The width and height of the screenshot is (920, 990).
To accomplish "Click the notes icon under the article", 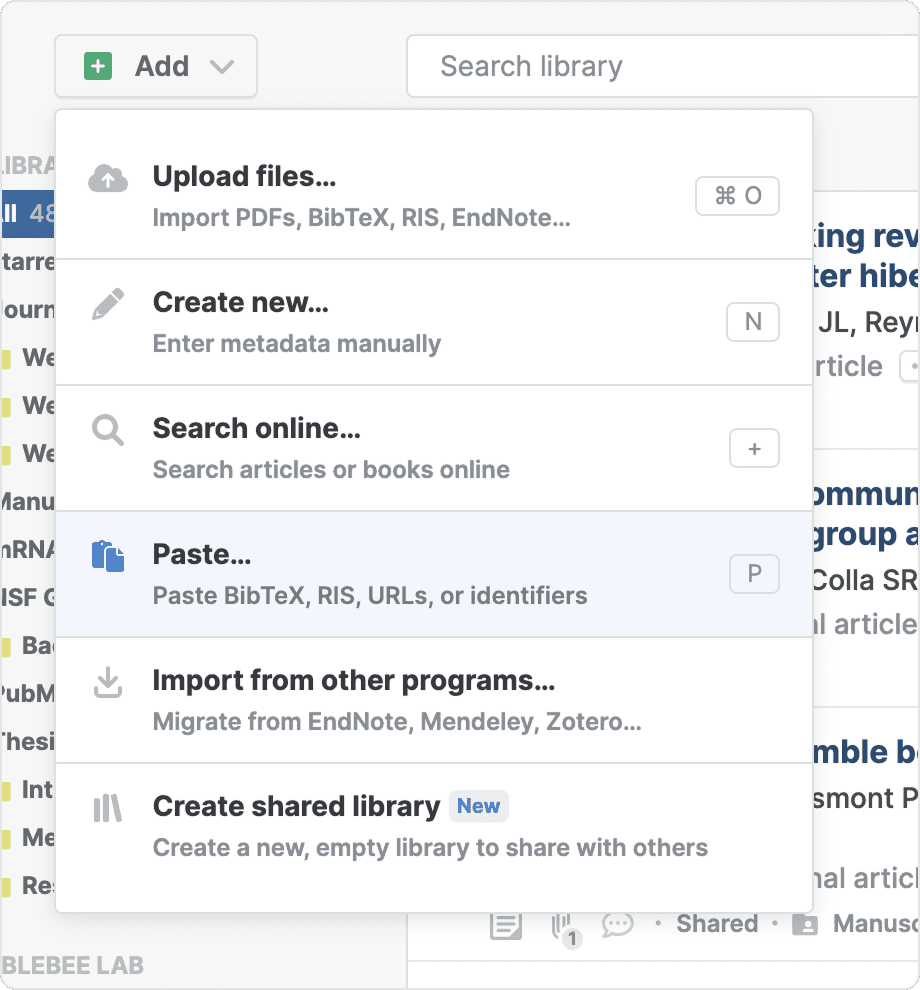I will [506, 925].
